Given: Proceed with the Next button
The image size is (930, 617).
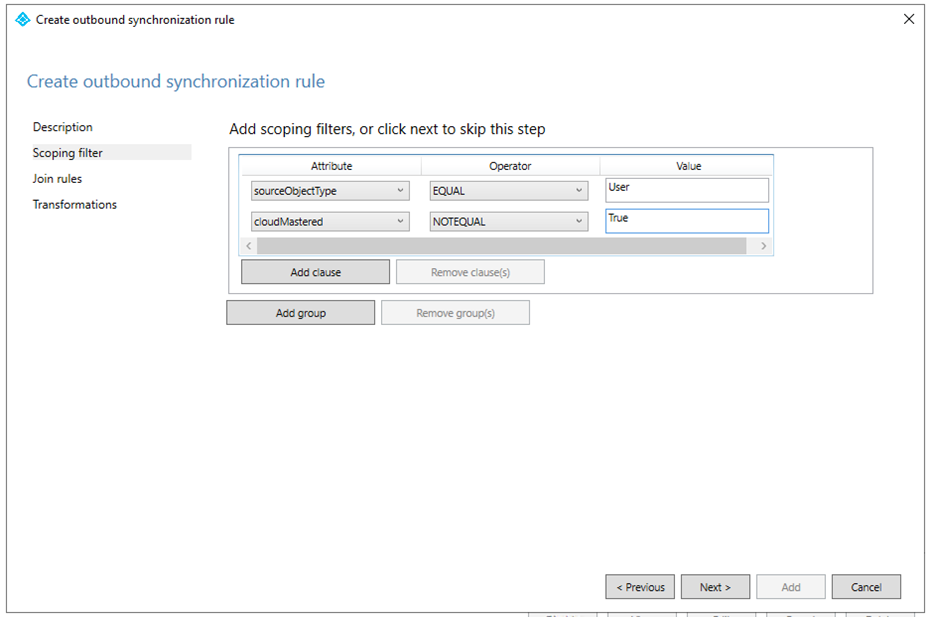Looking at the screenshot, I should click(x=715, y=587).
